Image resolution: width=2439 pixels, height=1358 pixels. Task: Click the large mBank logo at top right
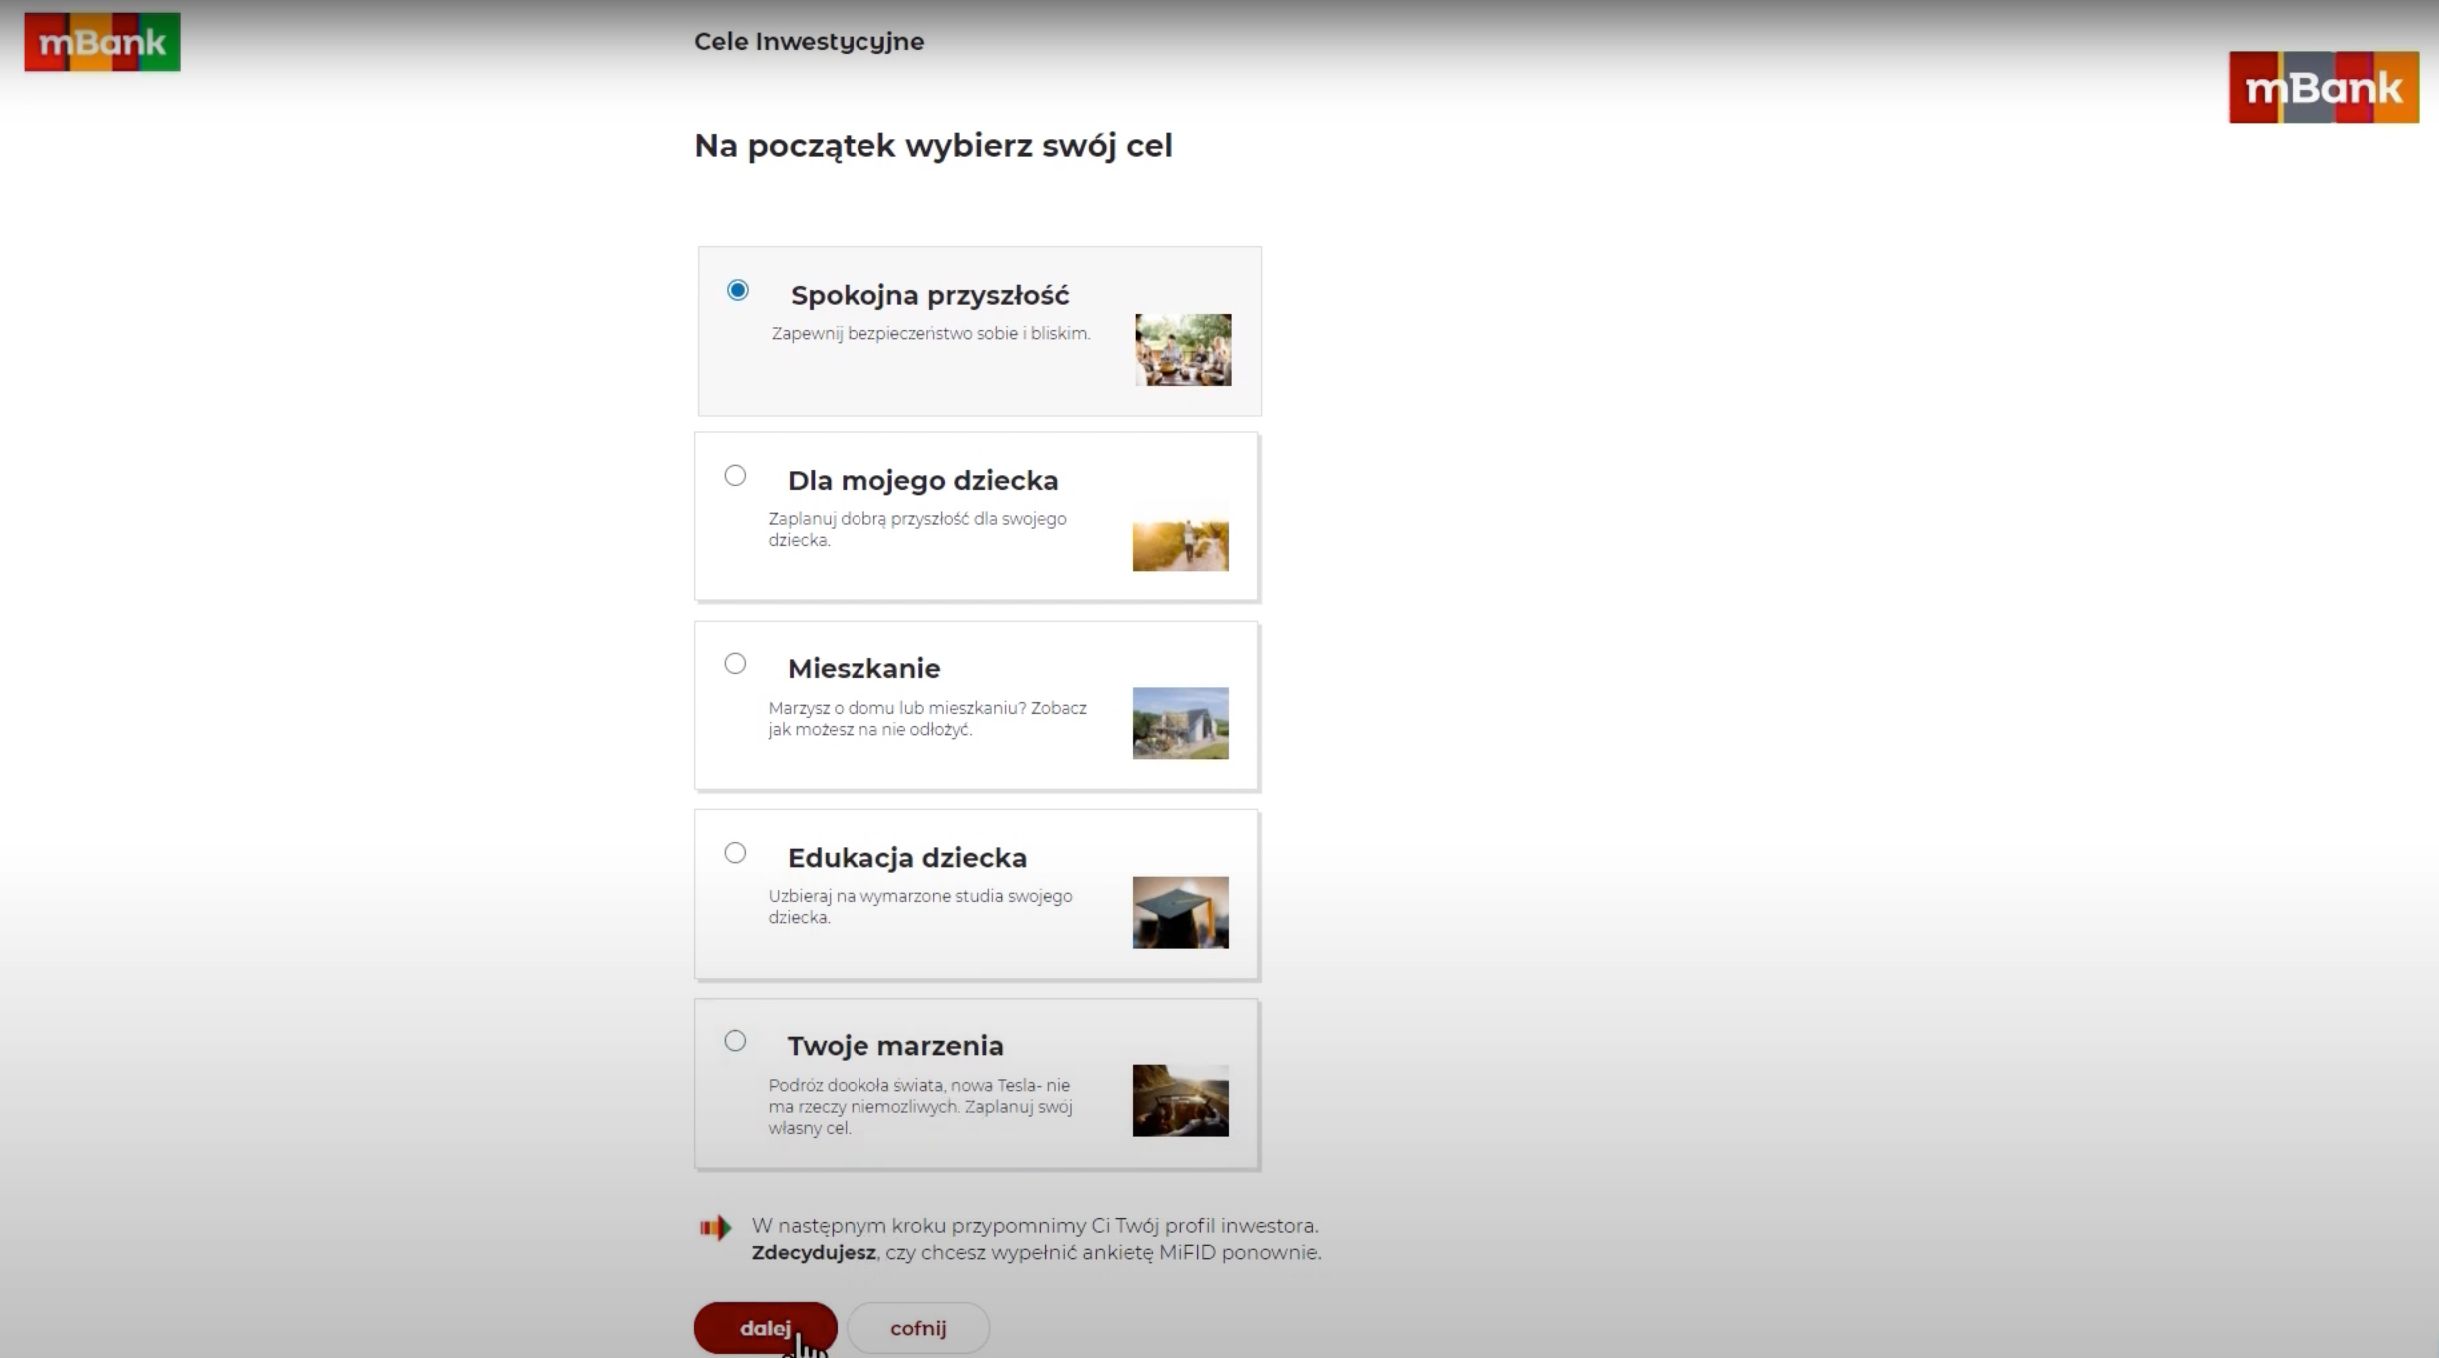(x=2323, y=88)
